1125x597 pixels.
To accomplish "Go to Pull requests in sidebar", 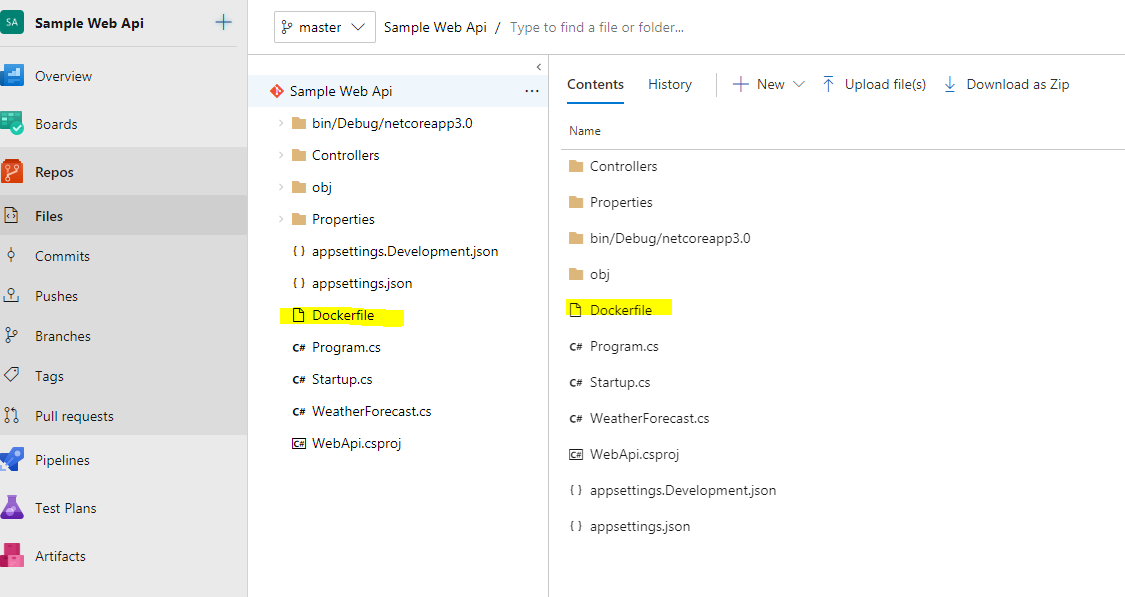I will tap(74, 416).
